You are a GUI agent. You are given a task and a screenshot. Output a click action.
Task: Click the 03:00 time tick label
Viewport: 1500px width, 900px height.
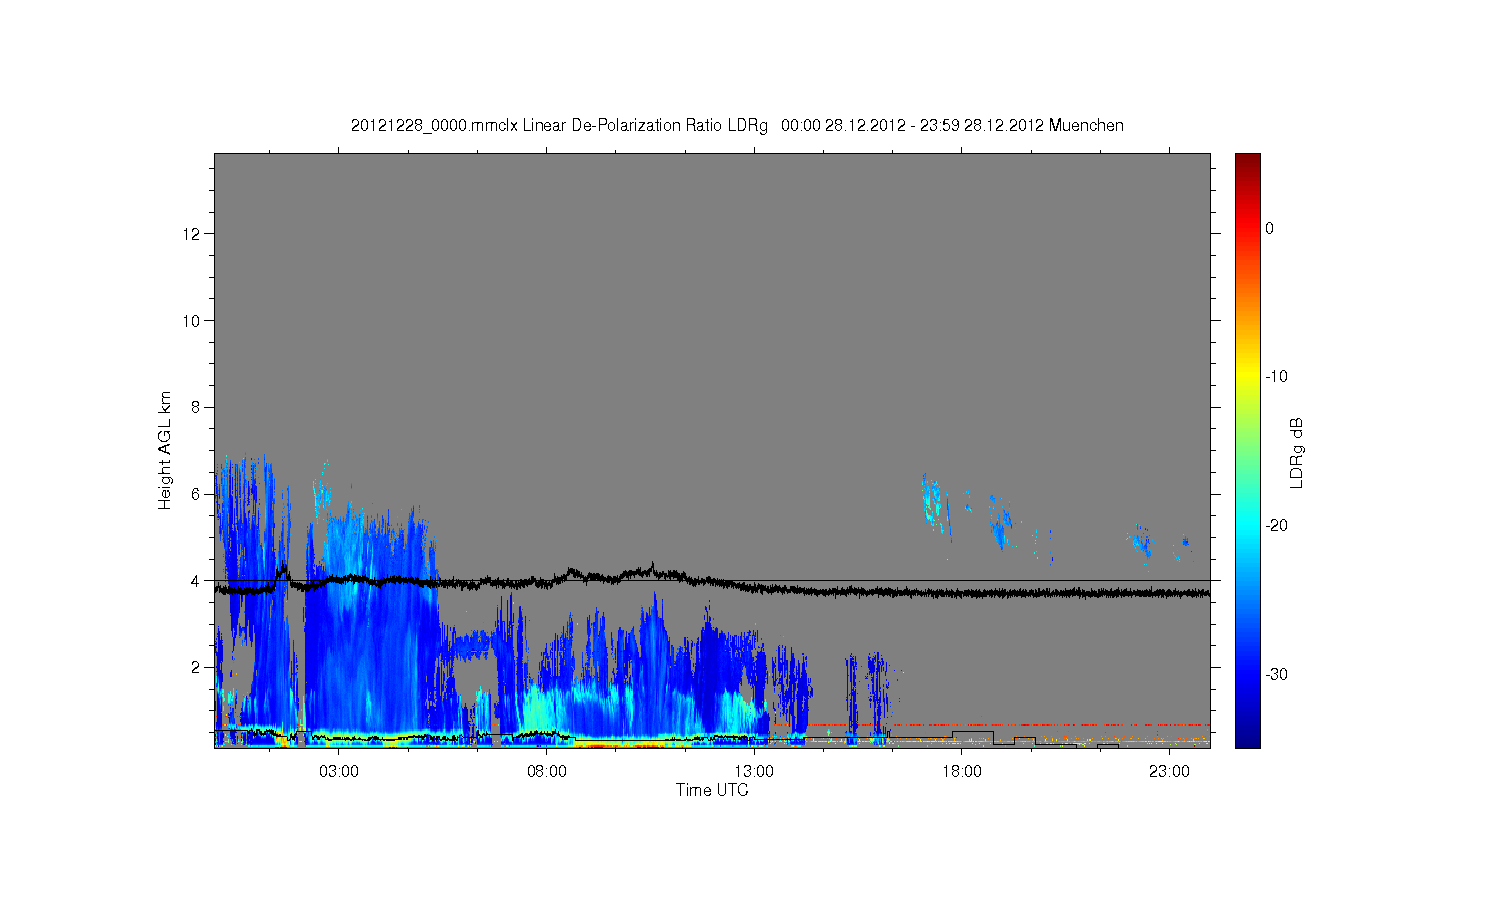(339, 772)
